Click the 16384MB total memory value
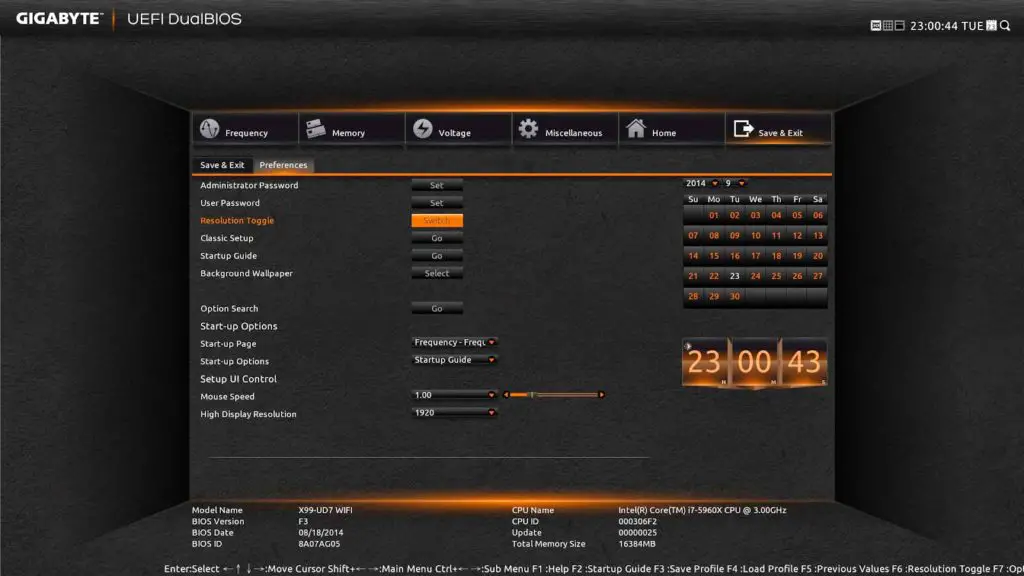Screen dimensions: 1024x576 tap(637, 543)
